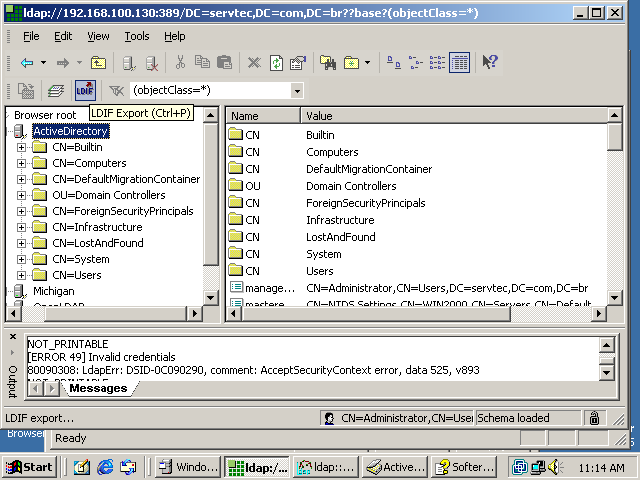This screenshot has height=480, width=640.
Task: Expand the CN=Computers tree node
Action: (21, 163)
